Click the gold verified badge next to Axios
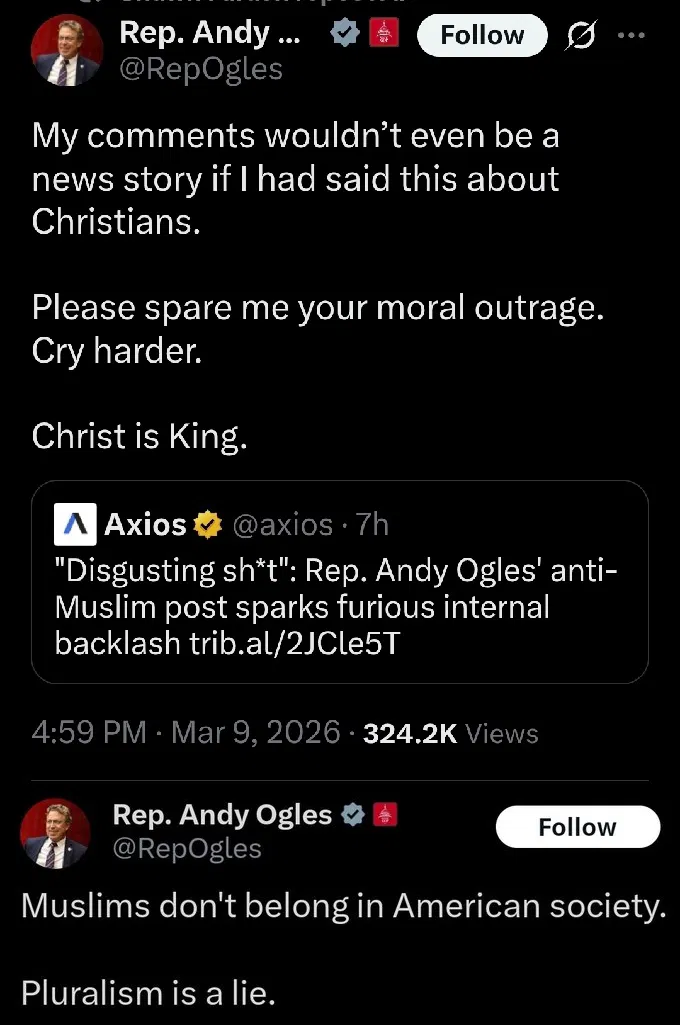Image resolution: width=680 pixels, height=1025 pixels. pos(207,524)
